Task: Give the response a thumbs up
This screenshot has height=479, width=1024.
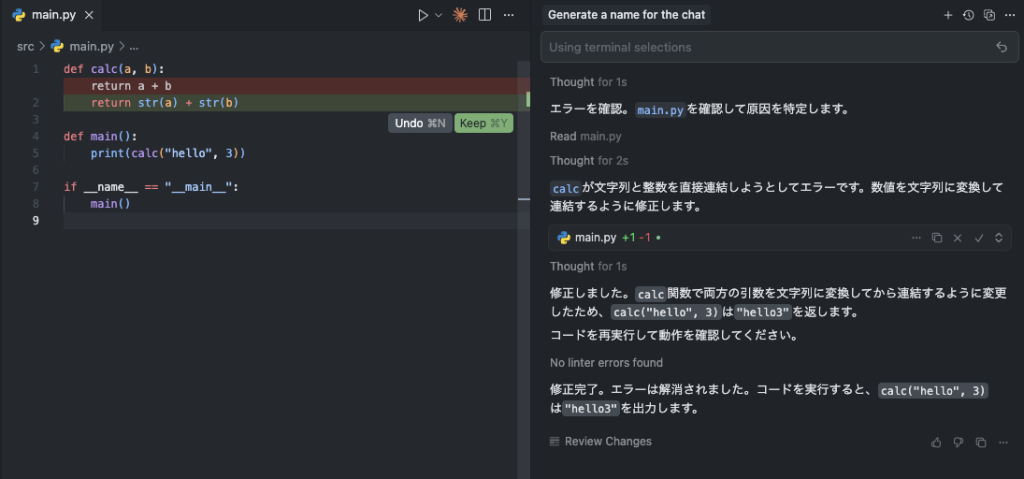Action: (x=936, y=442)
